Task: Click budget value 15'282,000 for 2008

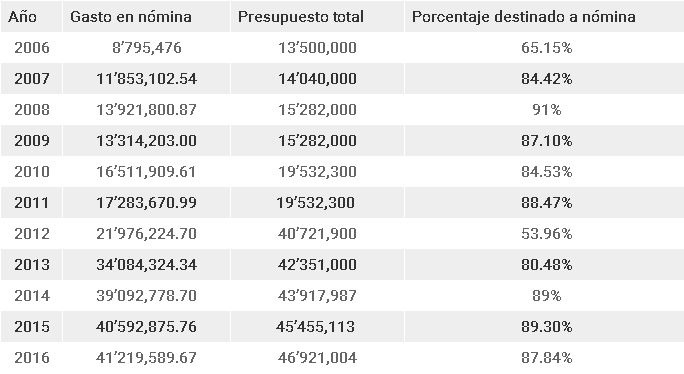Action: click(317, 110)
